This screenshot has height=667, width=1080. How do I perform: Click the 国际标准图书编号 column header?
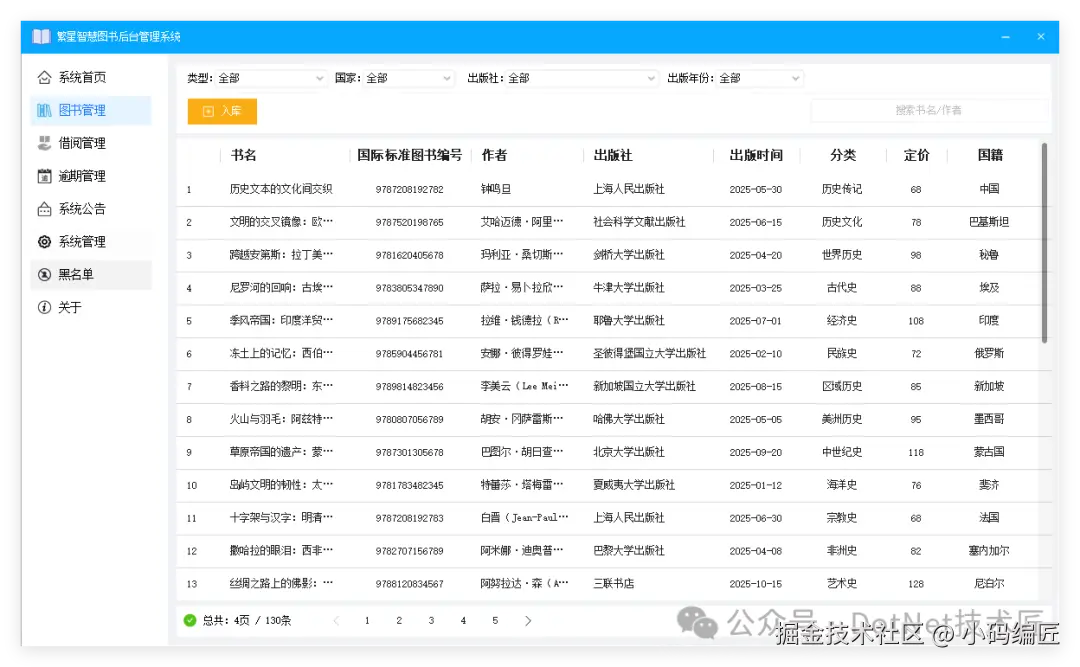point(409,156)
